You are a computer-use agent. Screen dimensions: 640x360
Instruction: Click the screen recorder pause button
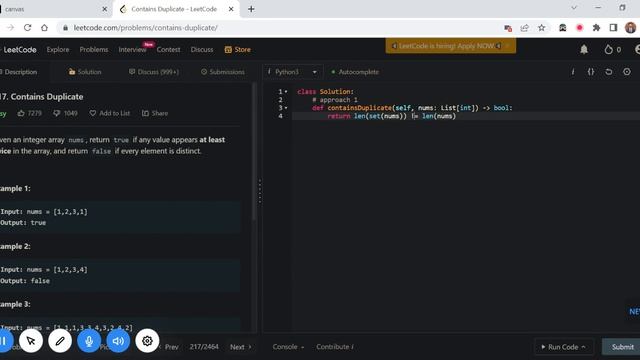pos(4,341)
